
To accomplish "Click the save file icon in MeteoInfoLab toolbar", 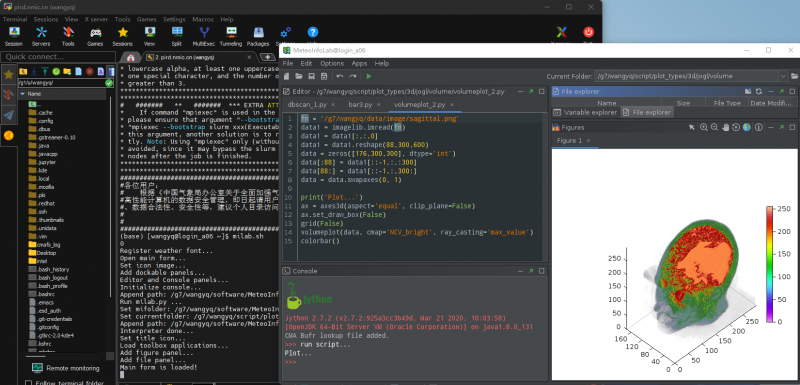I will coord(311,76).
